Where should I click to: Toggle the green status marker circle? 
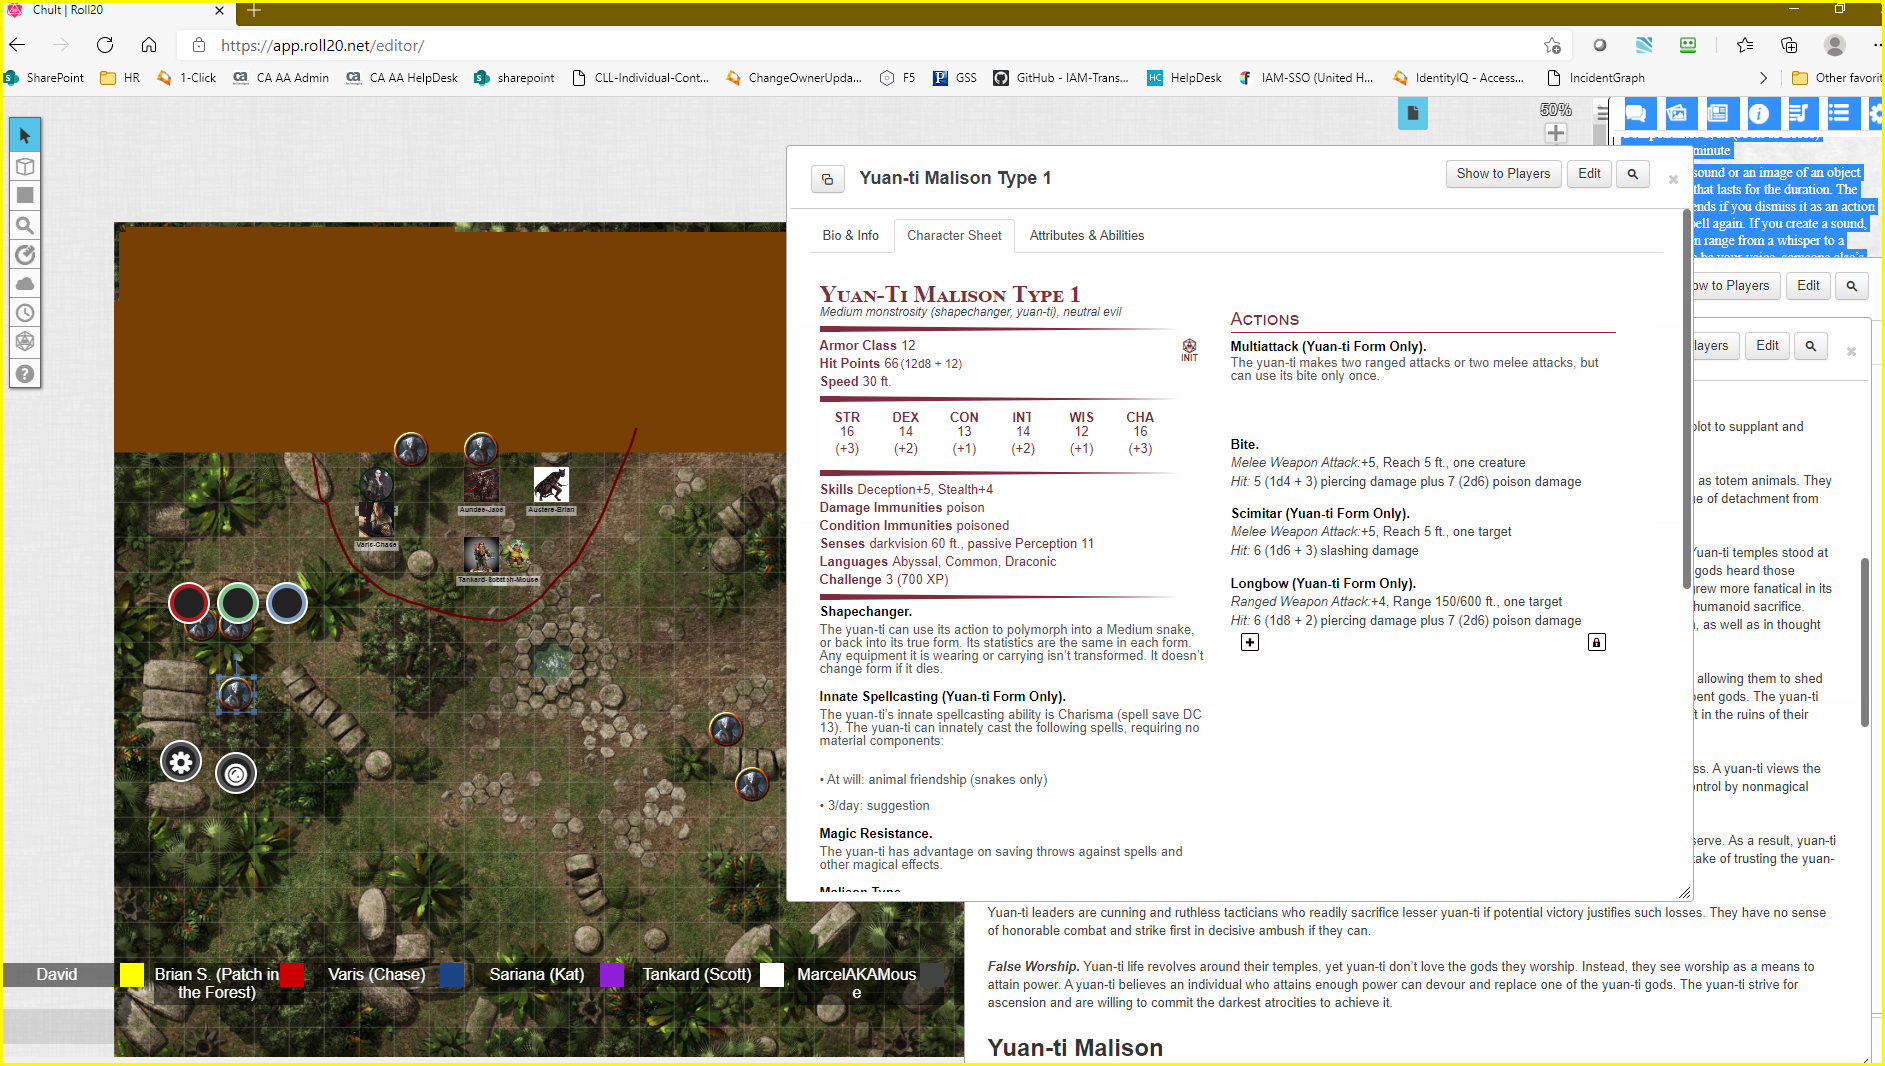[x=238, y=603]
